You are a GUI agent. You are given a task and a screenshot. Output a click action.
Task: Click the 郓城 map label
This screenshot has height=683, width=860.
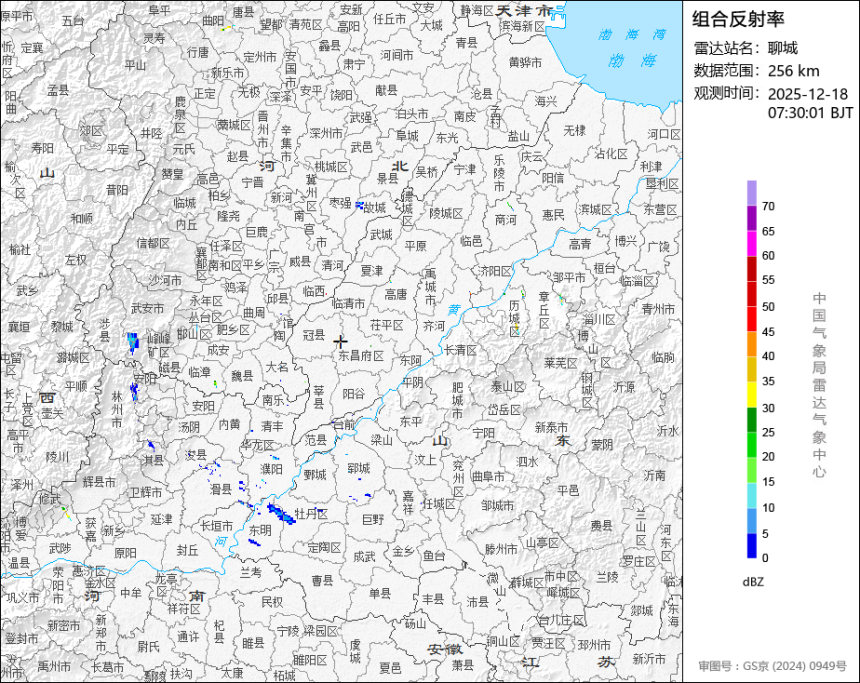359,468
